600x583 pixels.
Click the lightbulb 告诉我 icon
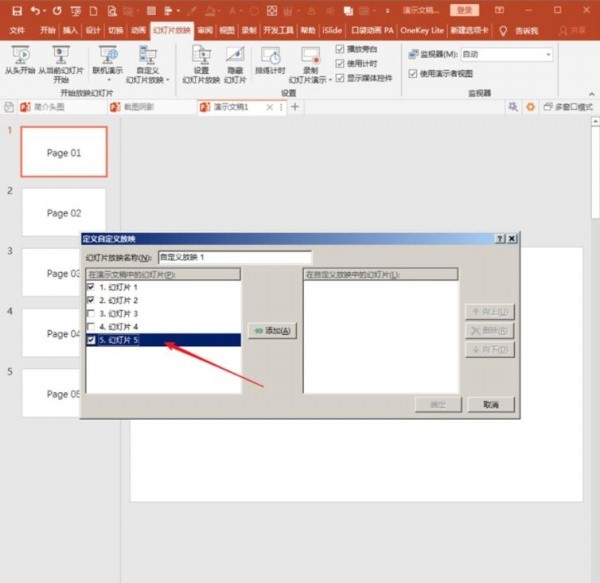[x=503, y=31]
